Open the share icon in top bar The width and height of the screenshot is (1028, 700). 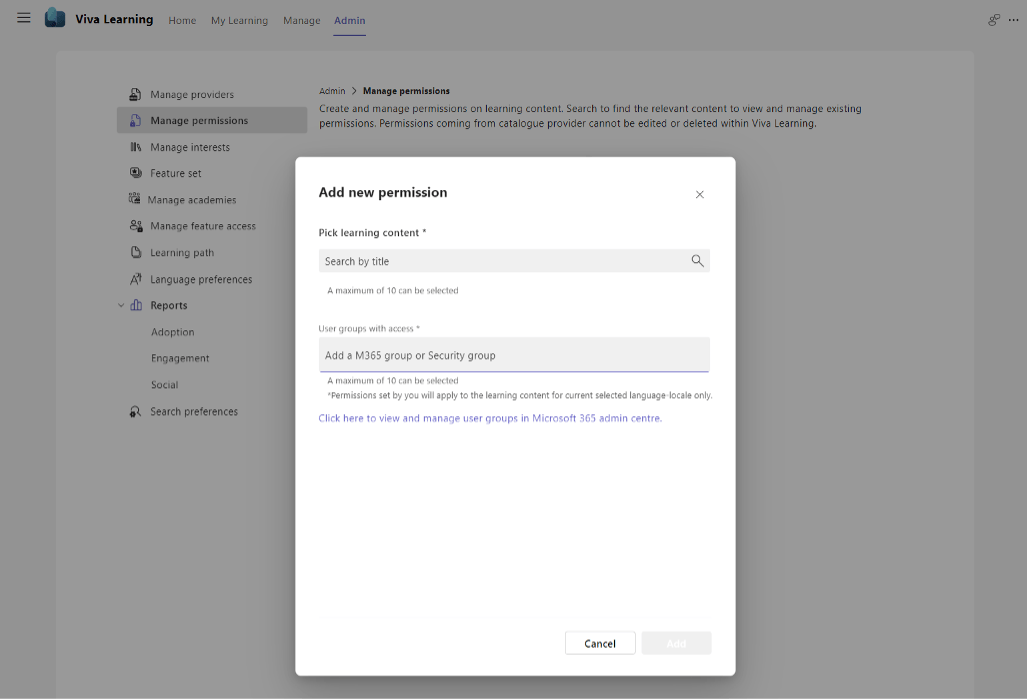point(994,20)
